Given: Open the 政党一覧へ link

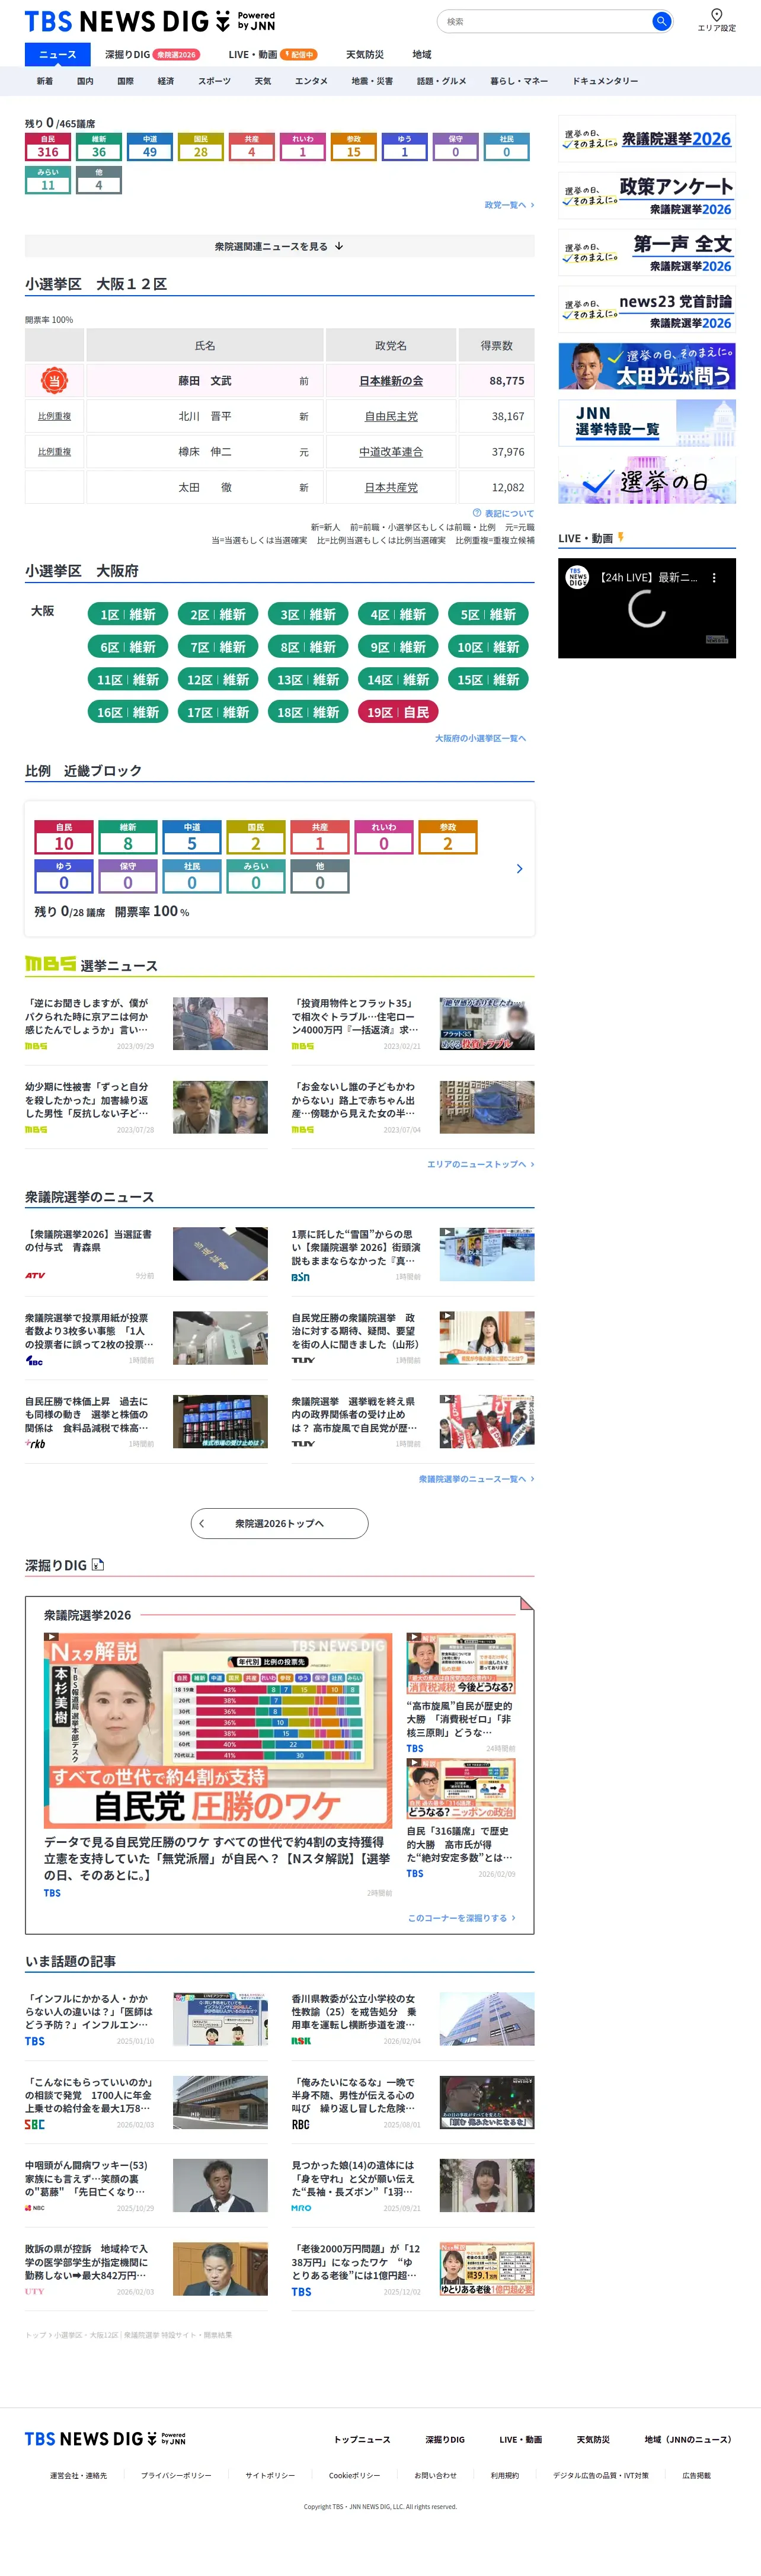Looking at the screenshot, I should click(x=509, y=205).
